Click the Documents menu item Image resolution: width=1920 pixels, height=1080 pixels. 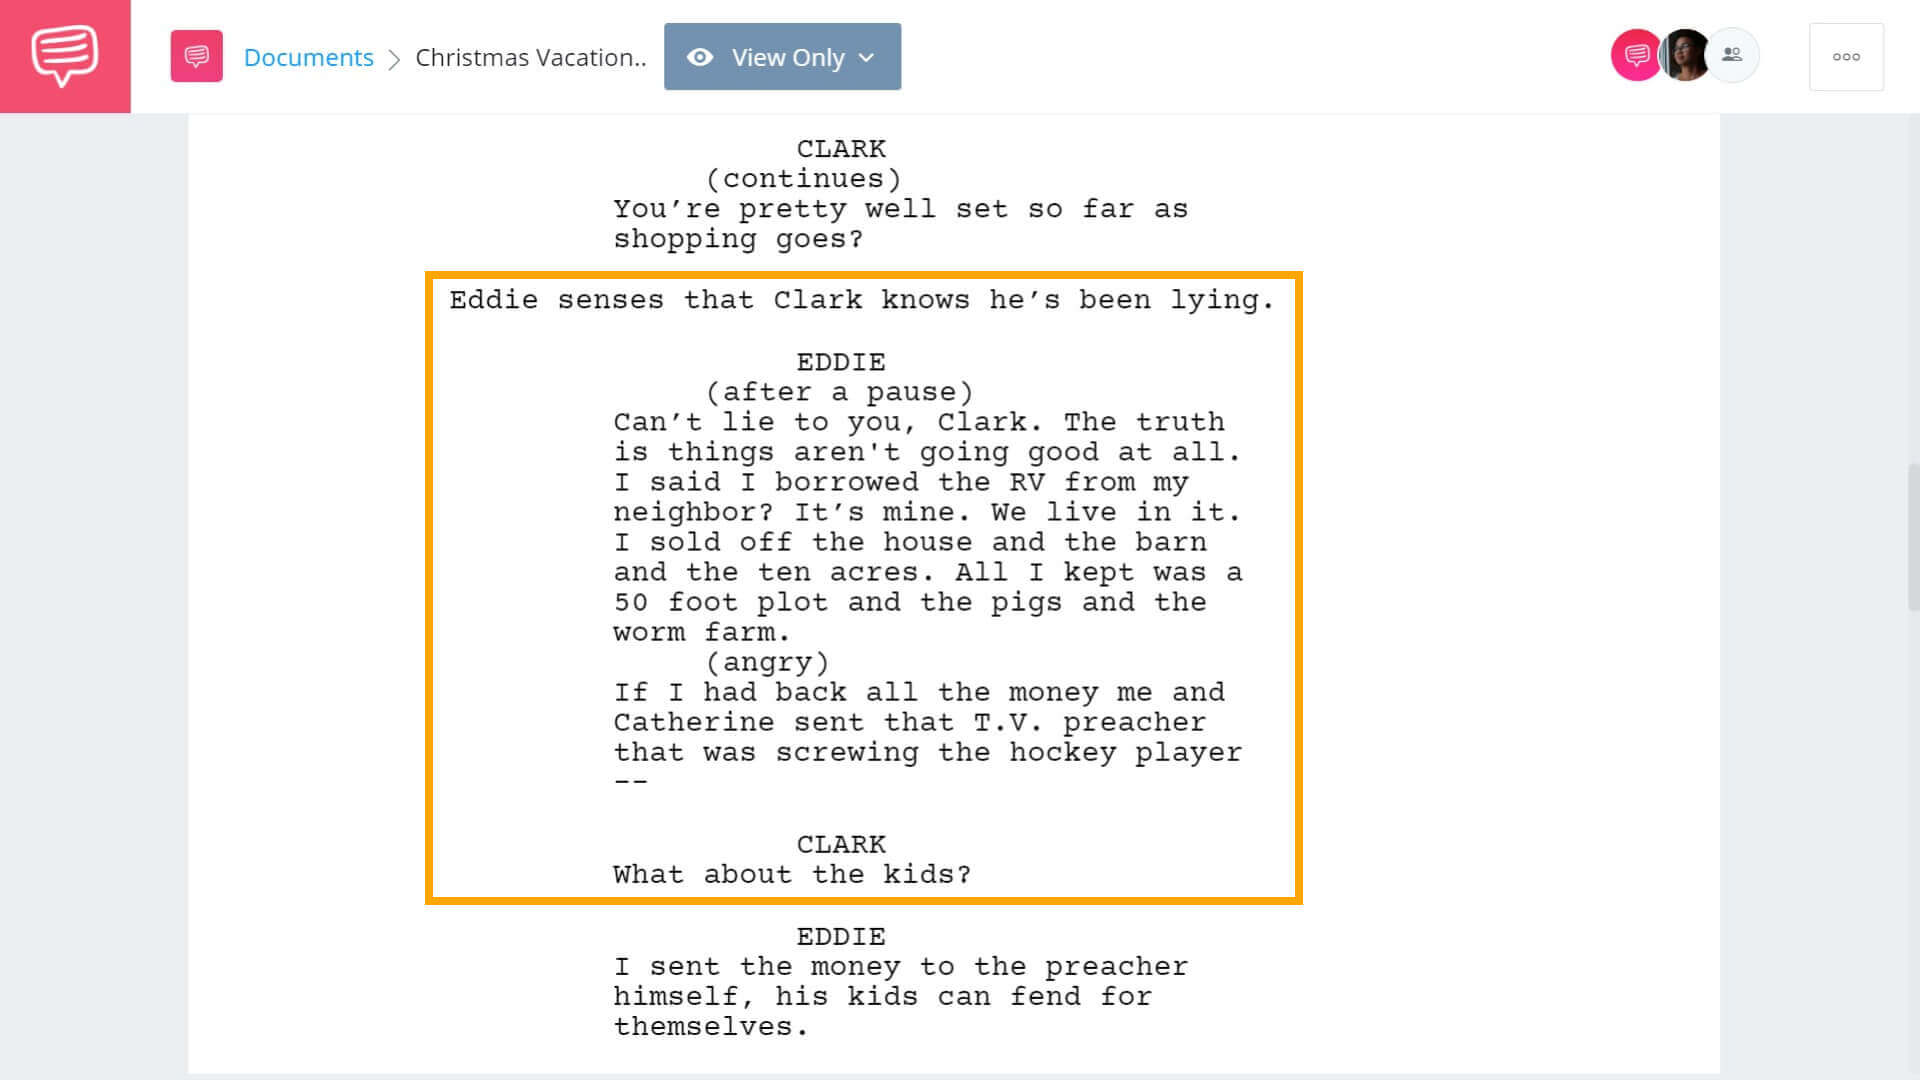point(310,57)
